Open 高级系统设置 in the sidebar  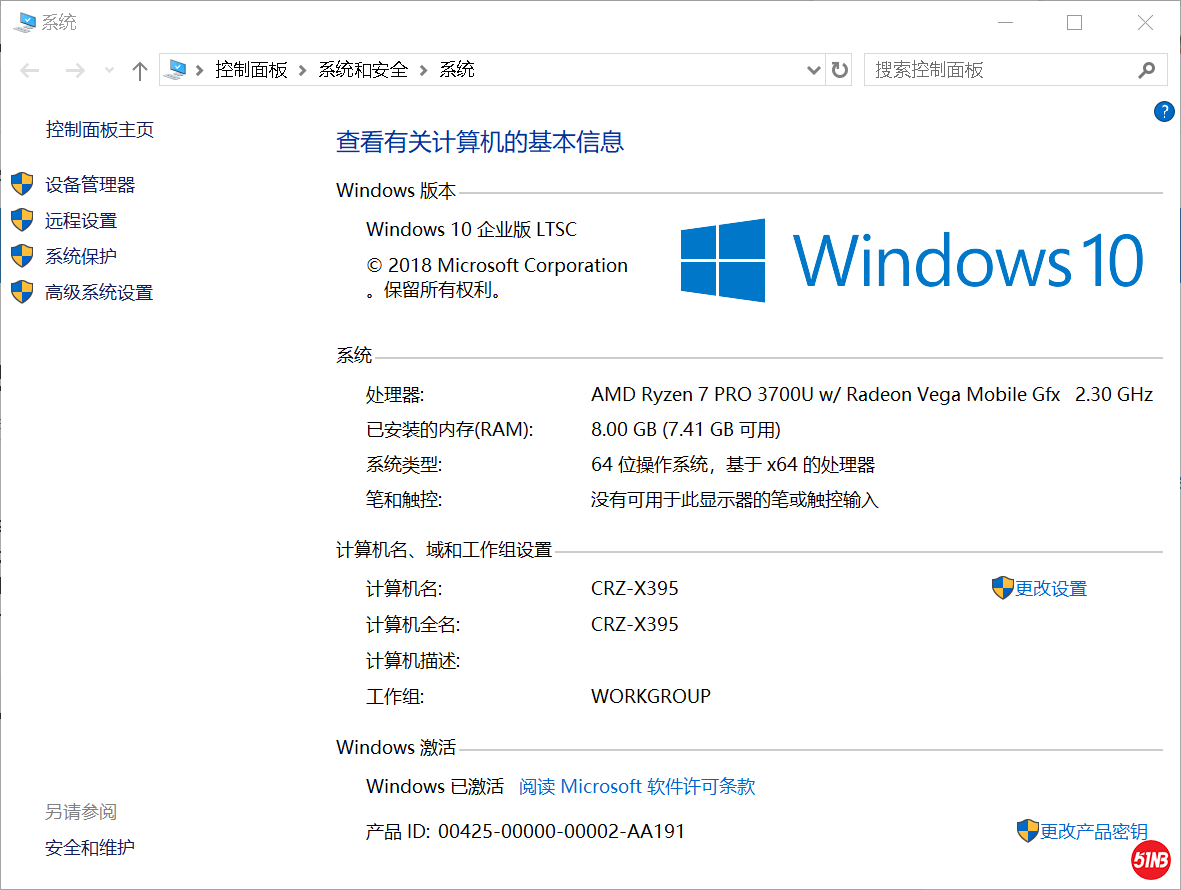pos(98,293)
